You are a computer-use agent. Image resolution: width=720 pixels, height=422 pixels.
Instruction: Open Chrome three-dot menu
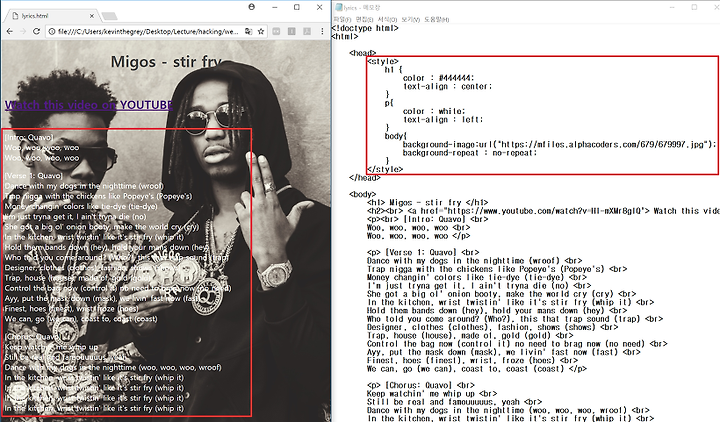point(322,31)
